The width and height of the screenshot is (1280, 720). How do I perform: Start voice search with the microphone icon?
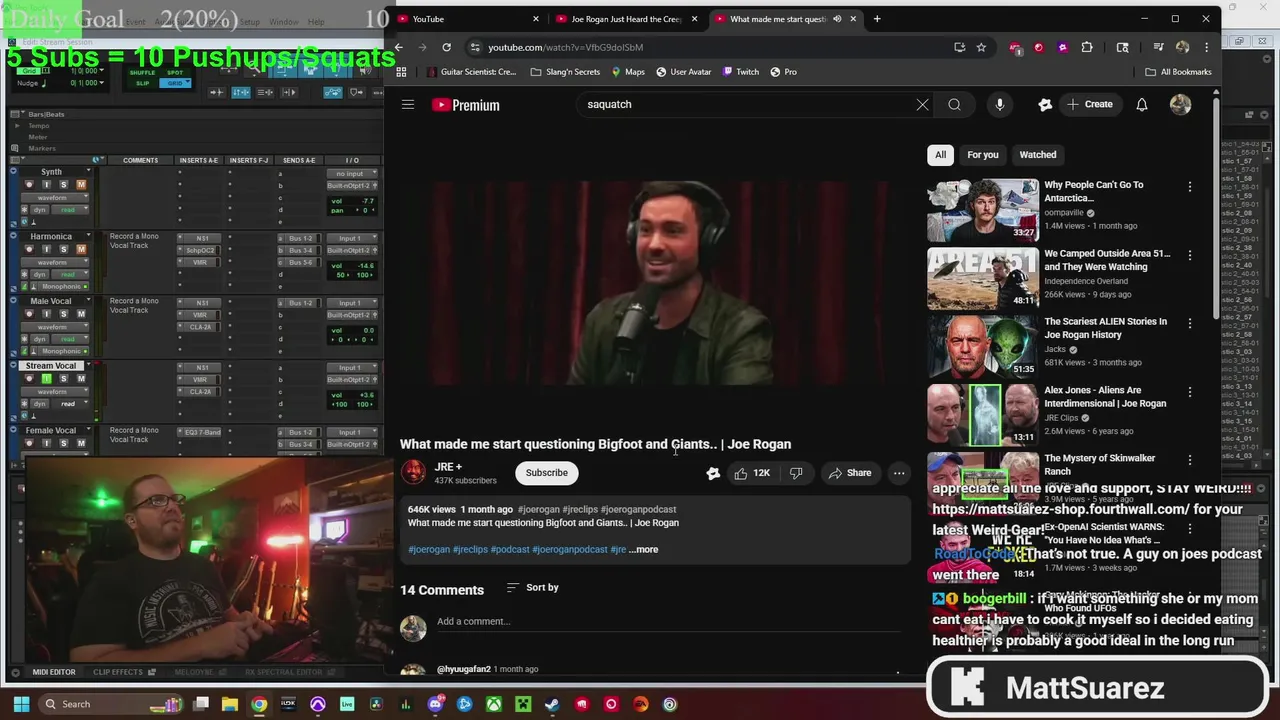[x=999, y=105]
